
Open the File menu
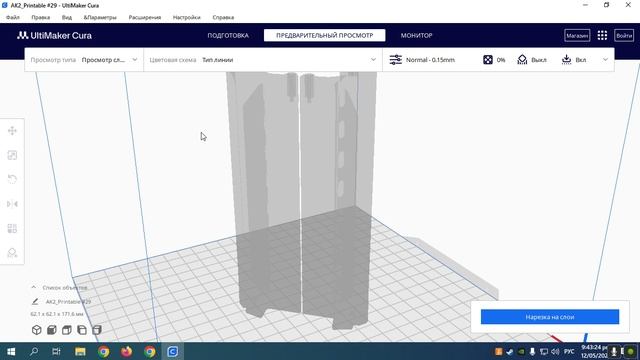point(13,18)
